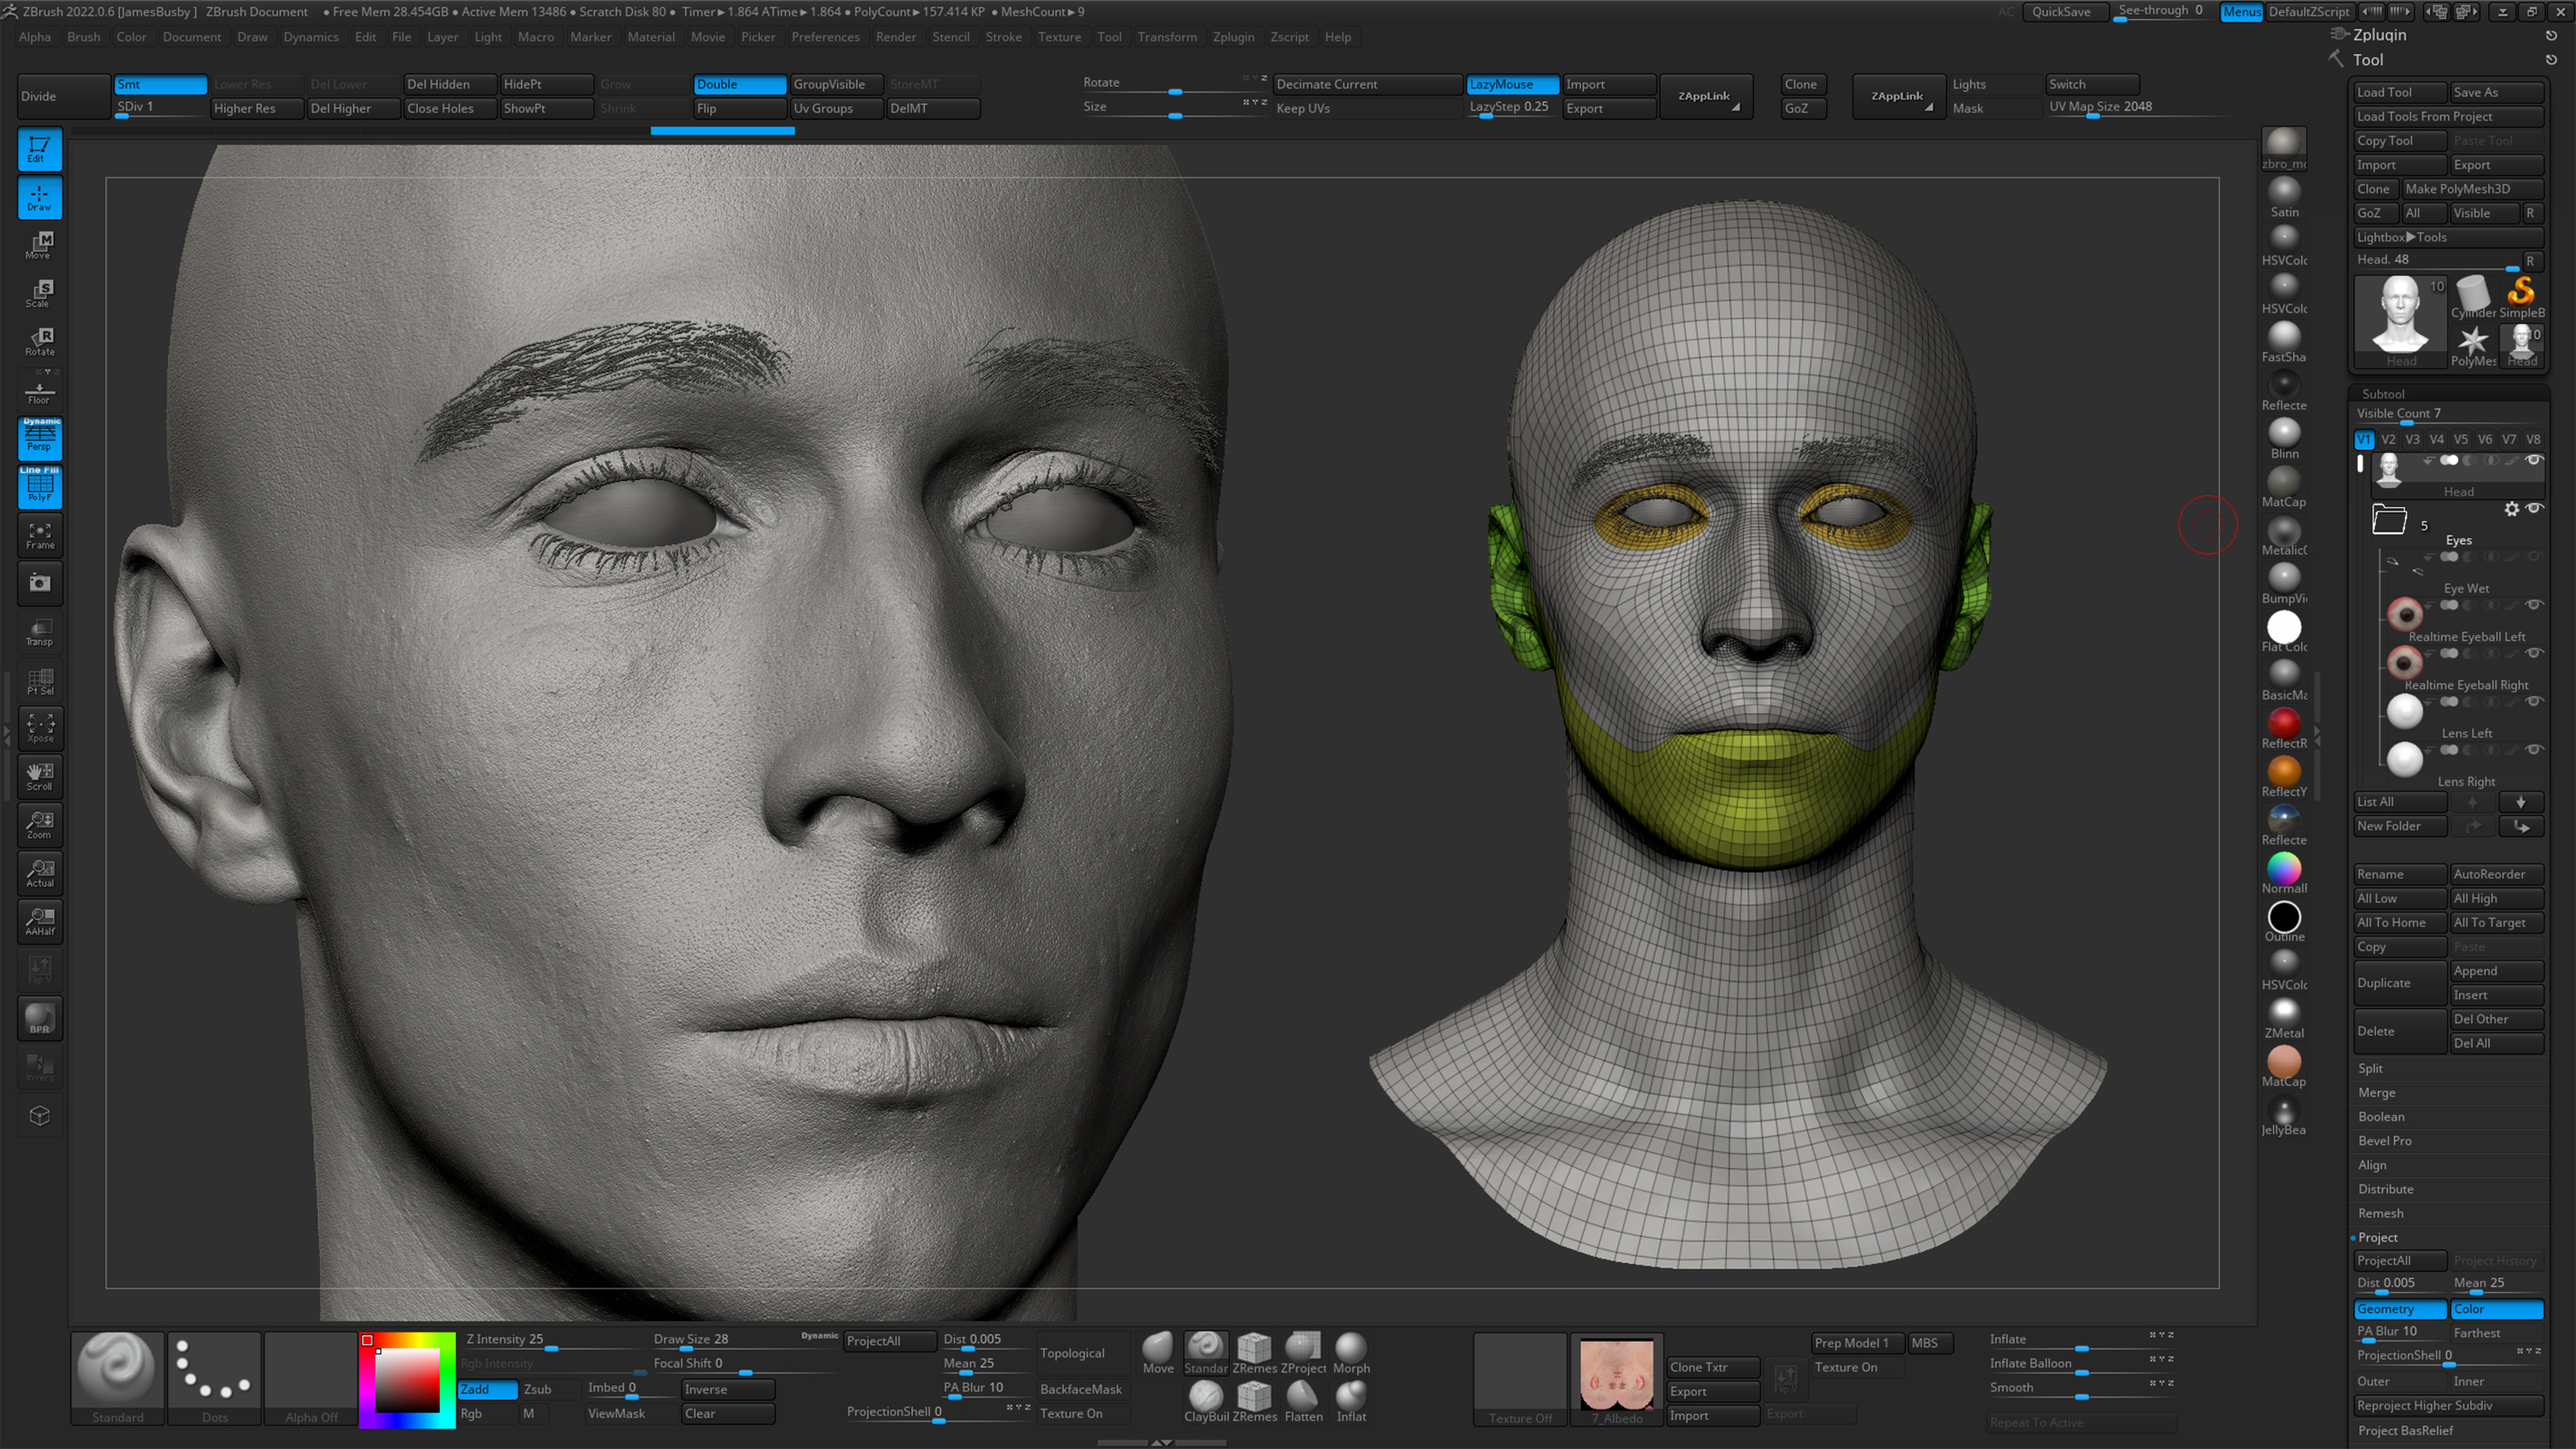Select the Flat Color material sphere

2284,625
